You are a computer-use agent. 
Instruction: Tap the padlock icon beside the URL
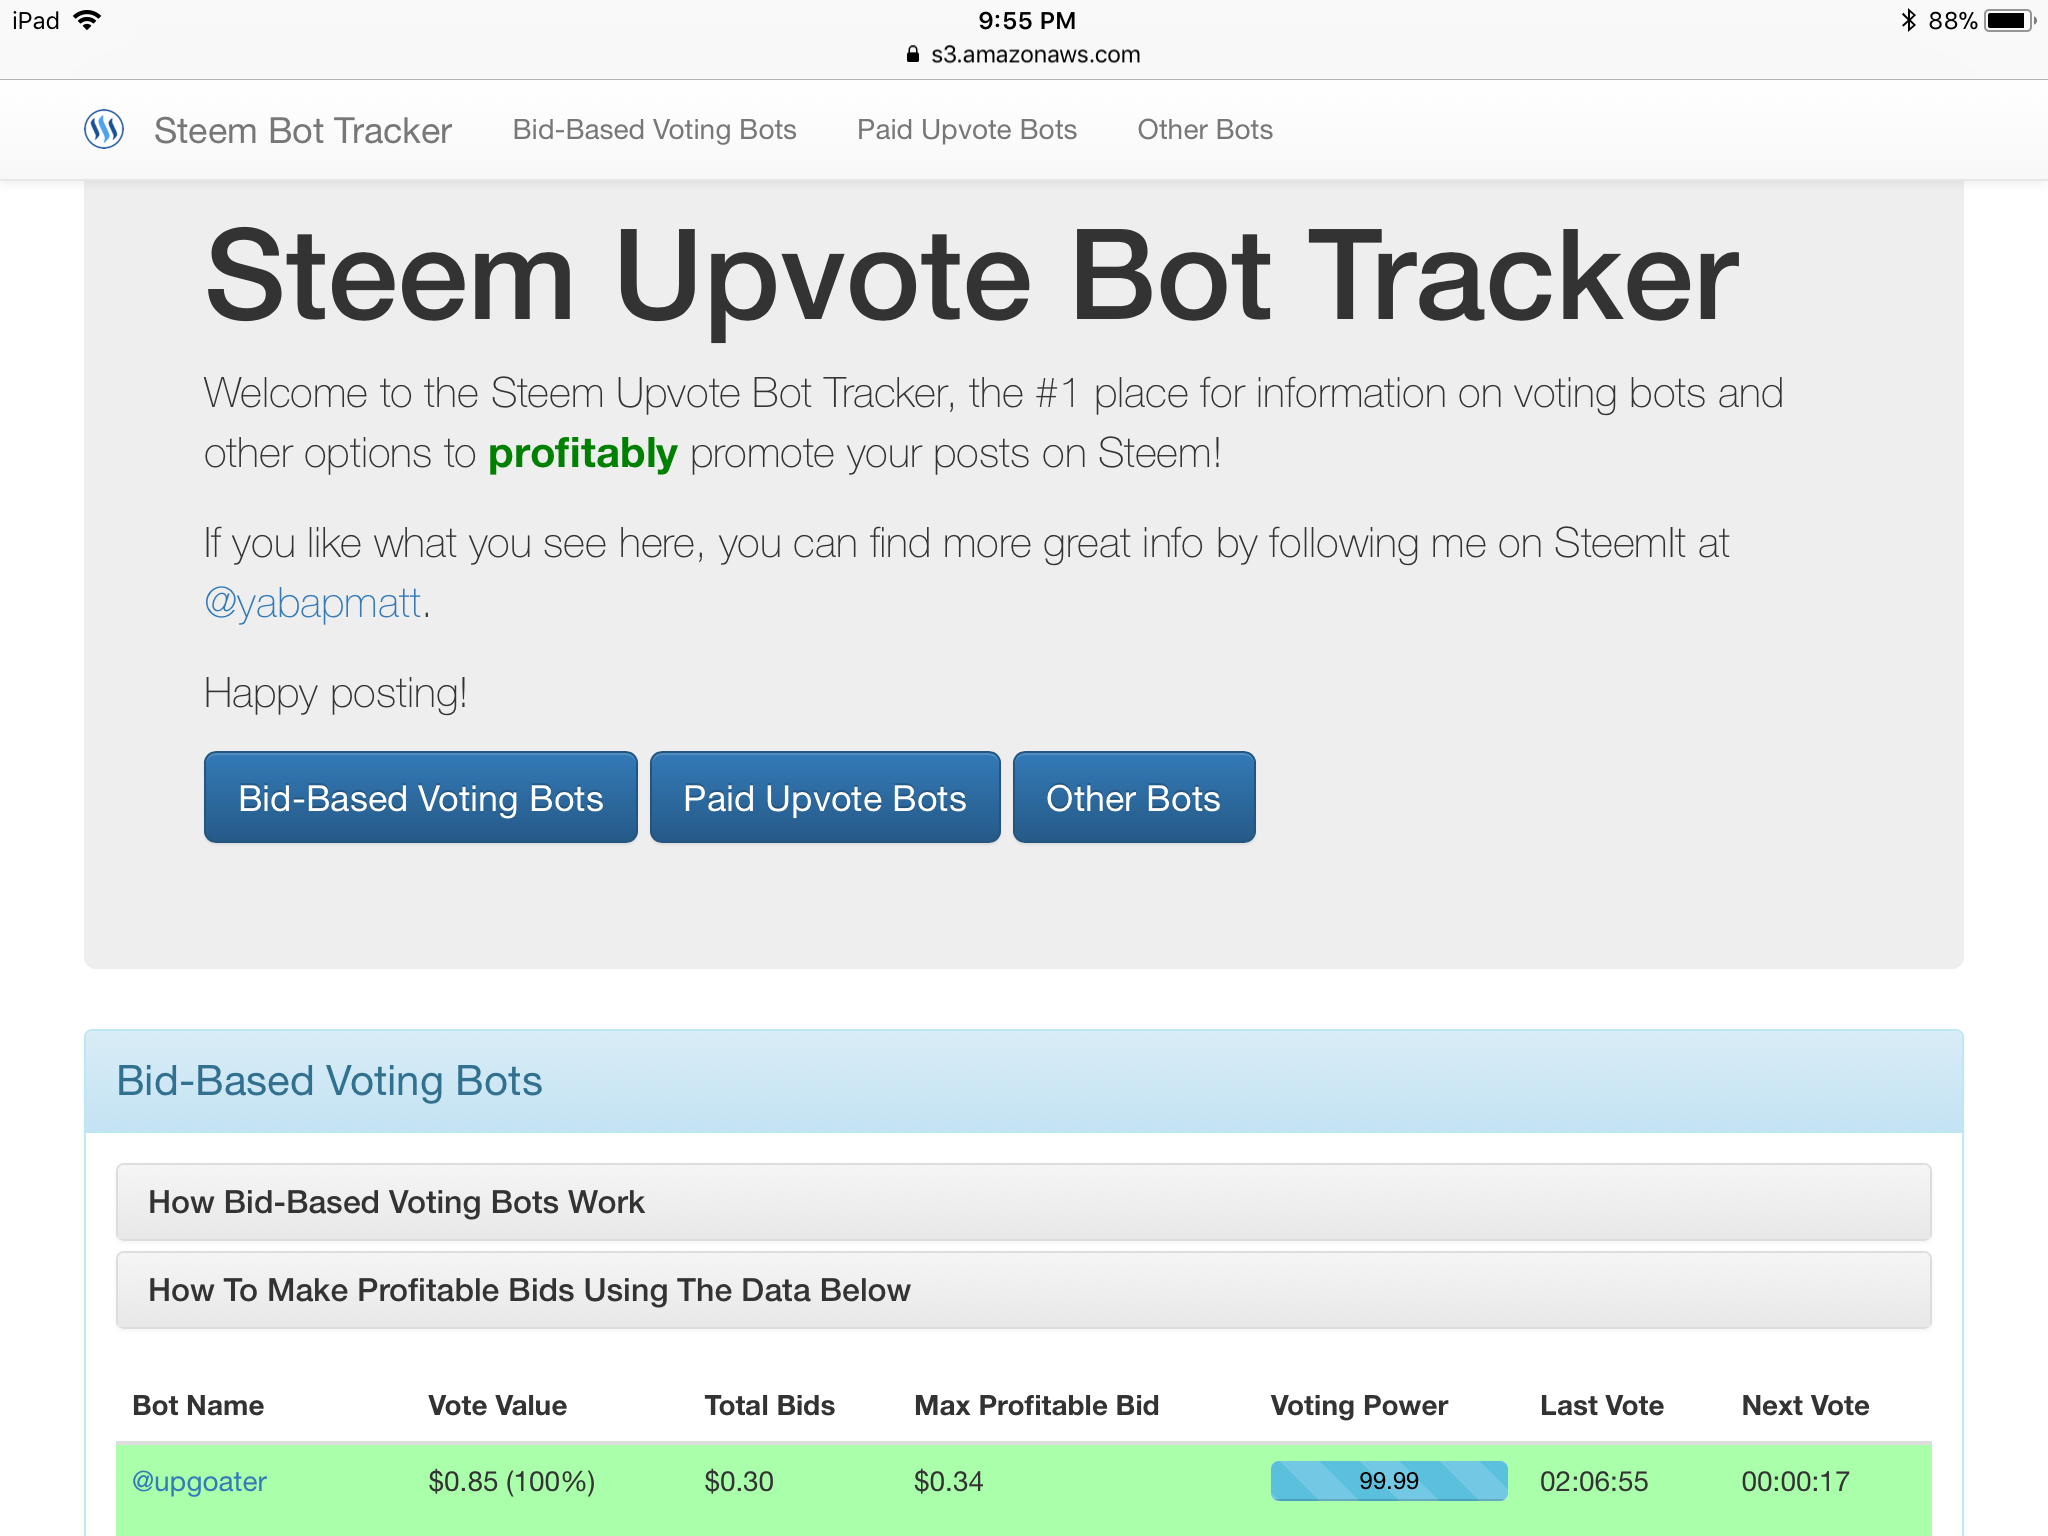[x=912, y=55]
